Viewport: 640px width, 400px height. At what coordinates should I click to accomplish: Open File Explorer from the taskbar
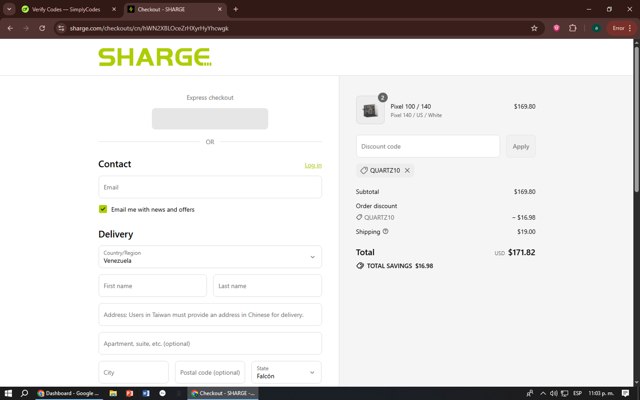point(113,393)
